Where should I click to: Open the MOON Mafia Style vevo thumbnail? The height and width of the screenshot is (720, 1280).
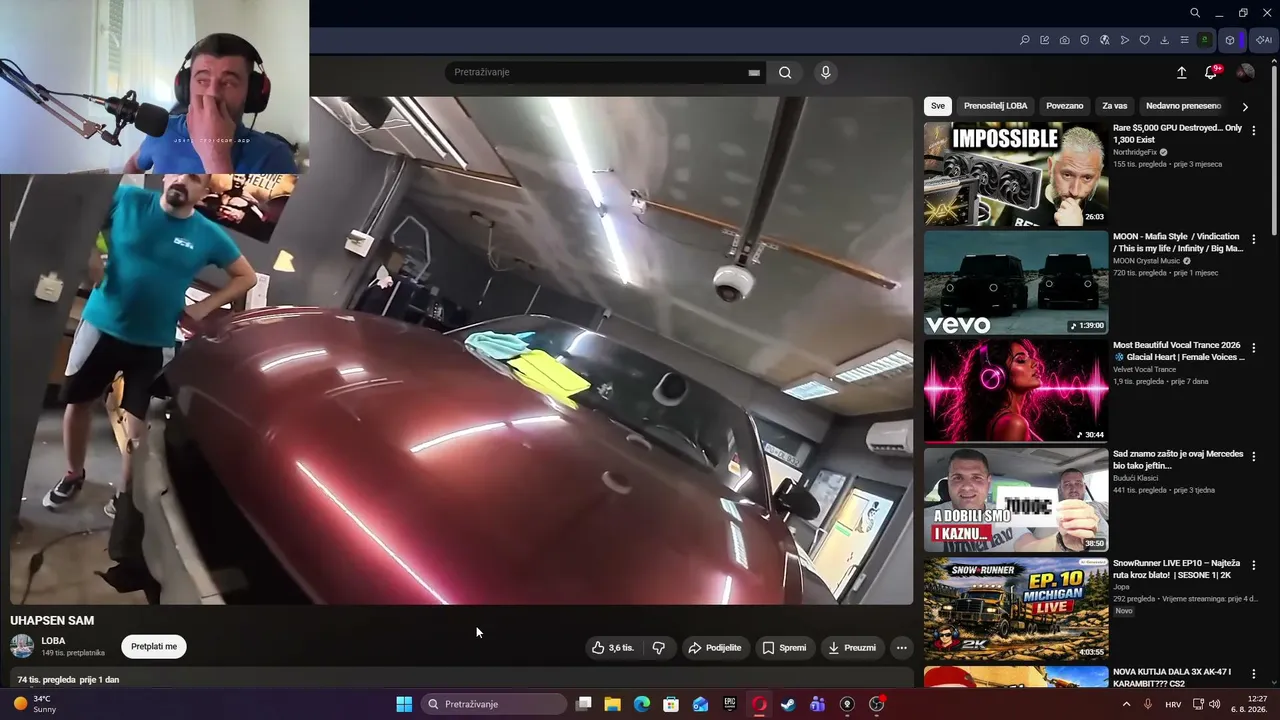click(x=1016, y=283)
